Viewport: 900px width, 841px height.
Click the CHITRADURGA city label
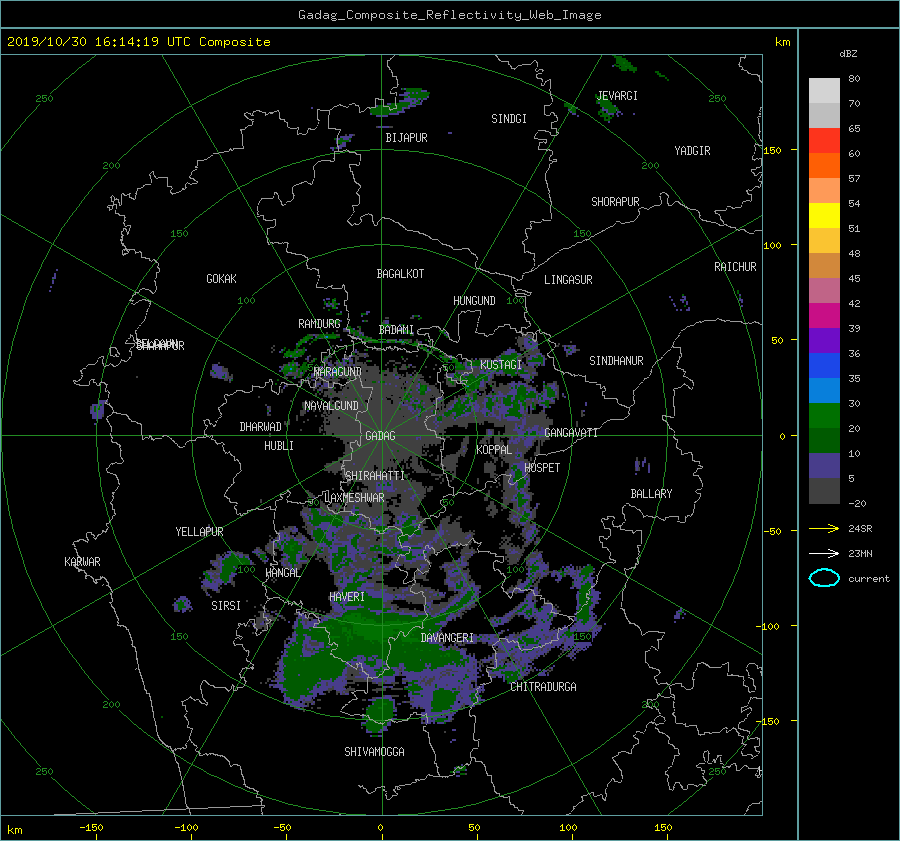543,687
